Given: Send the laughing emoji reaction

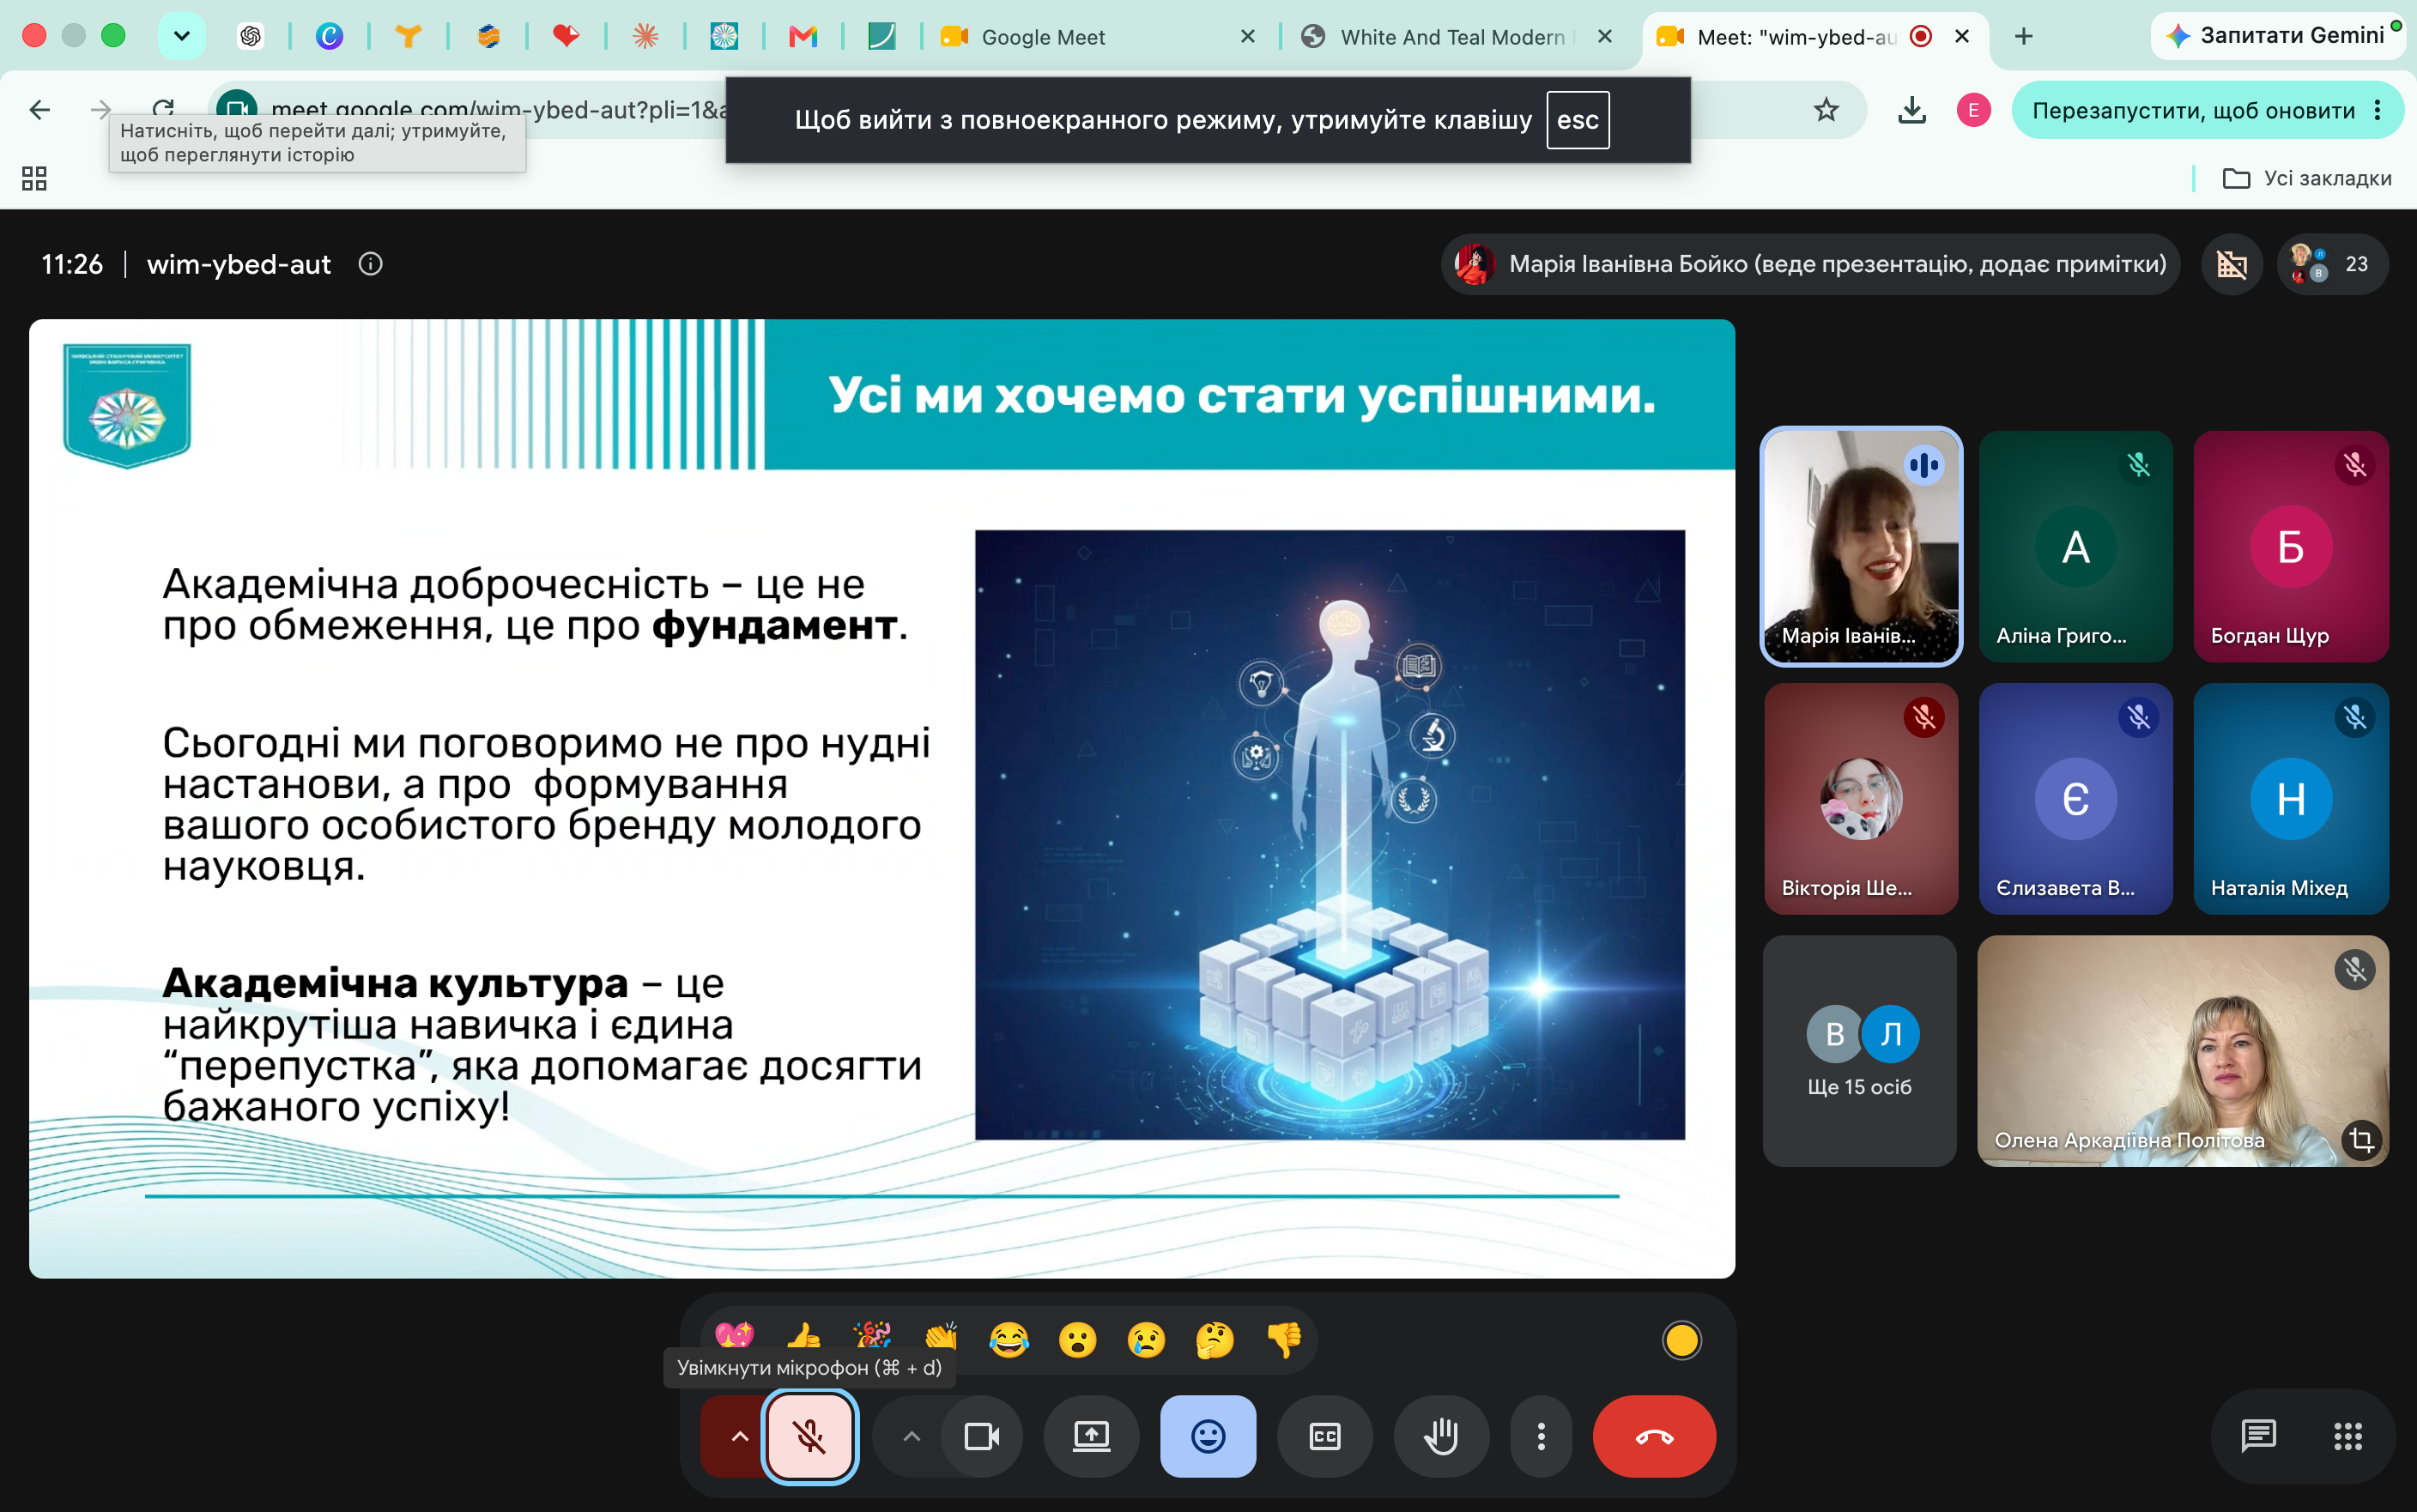Looking at the screenshot, I should click(1009, 1339).
